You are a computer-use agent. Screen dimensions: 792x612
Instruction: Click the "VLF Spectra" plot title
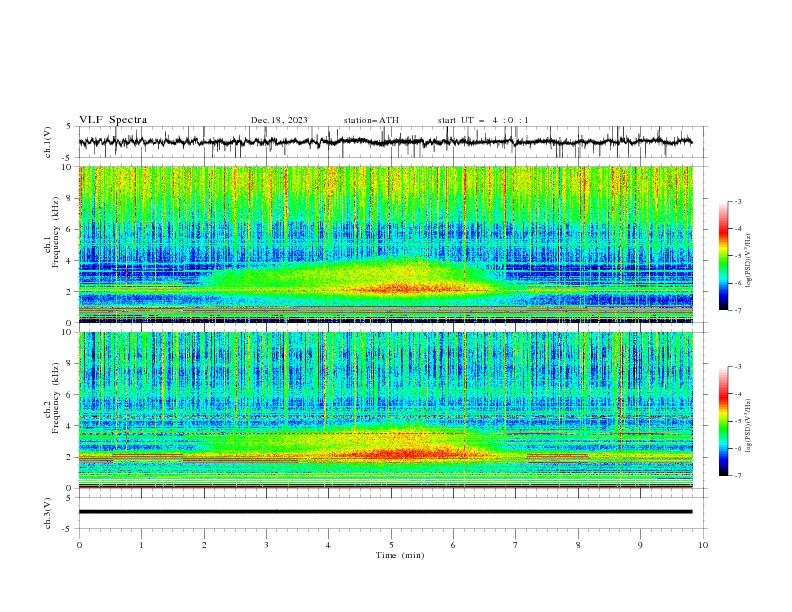[x=113, y=120]
